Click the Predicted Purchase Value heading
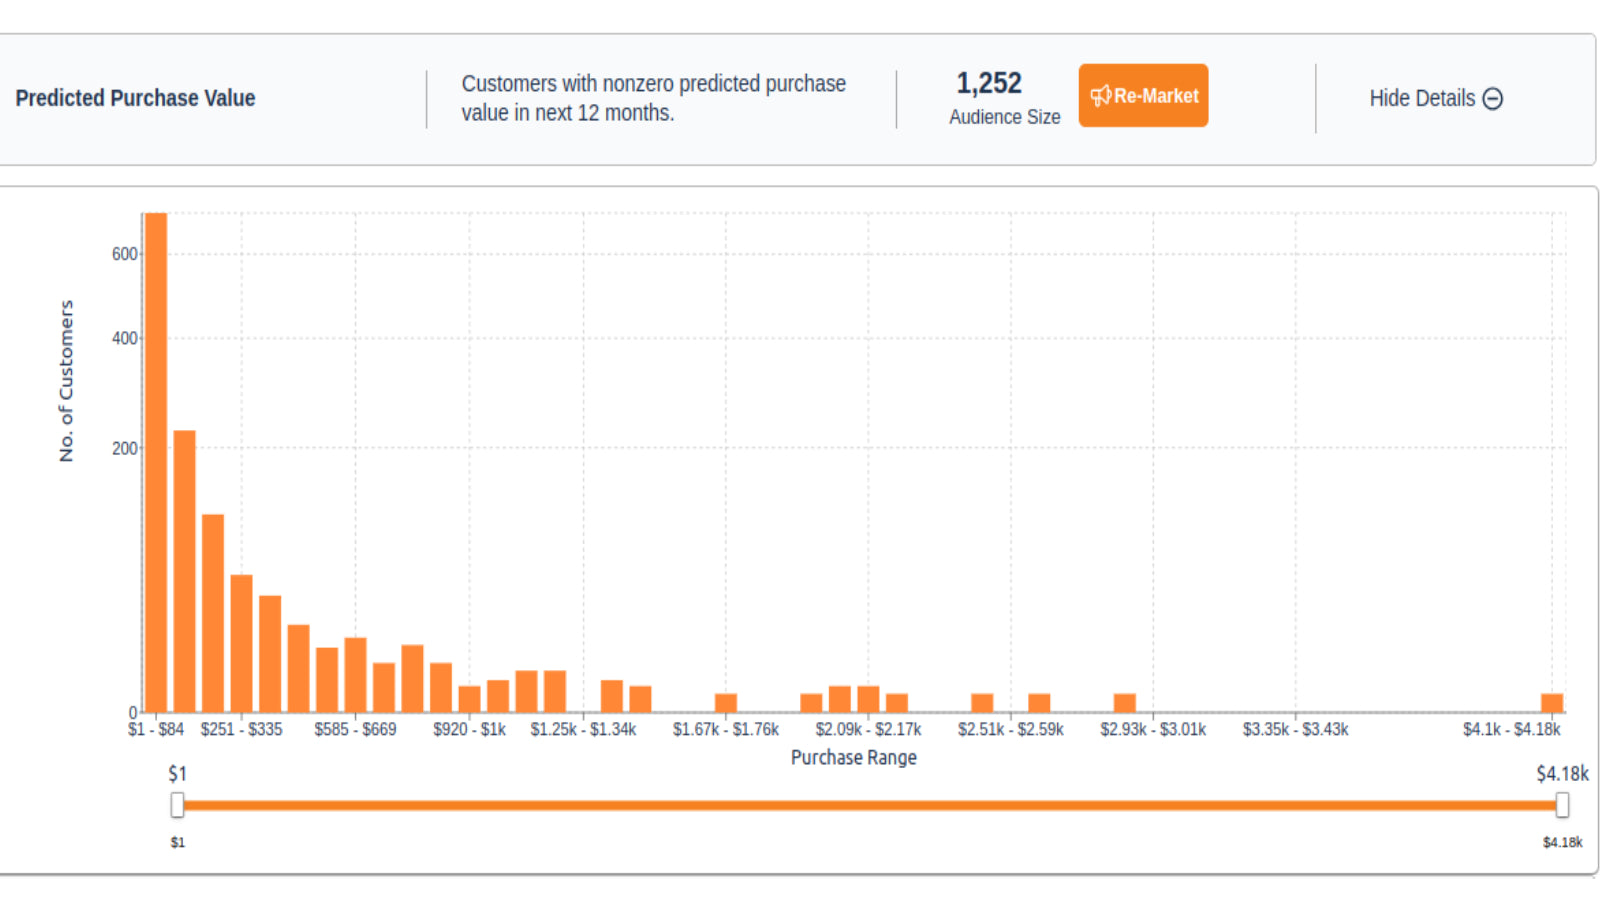The image size is (1600, 900). coord(135,98)
